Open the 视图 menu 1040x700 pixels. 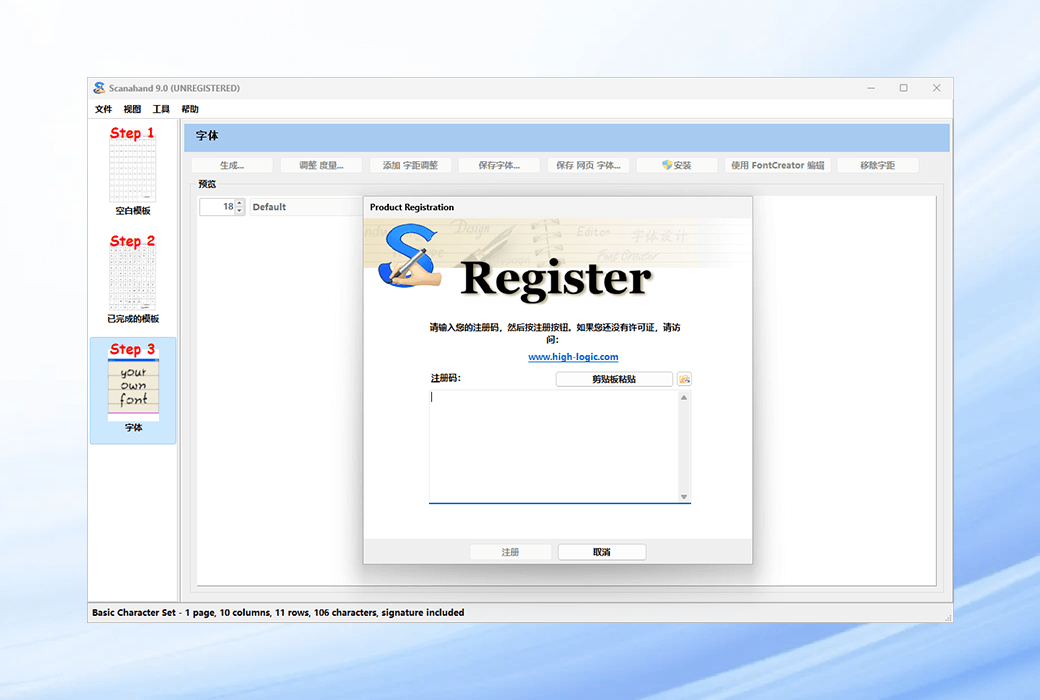click(132, 109)
